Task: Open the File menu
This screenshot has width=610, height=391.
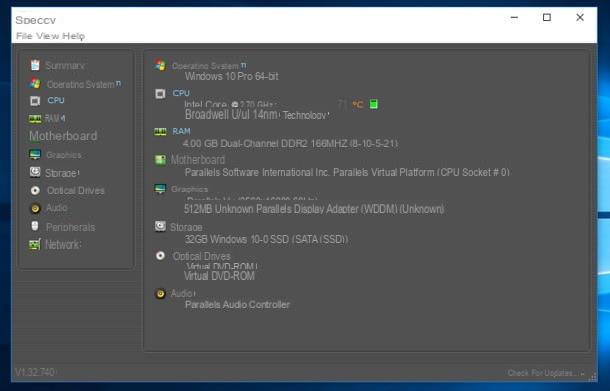Action: (x=24, y=36)
